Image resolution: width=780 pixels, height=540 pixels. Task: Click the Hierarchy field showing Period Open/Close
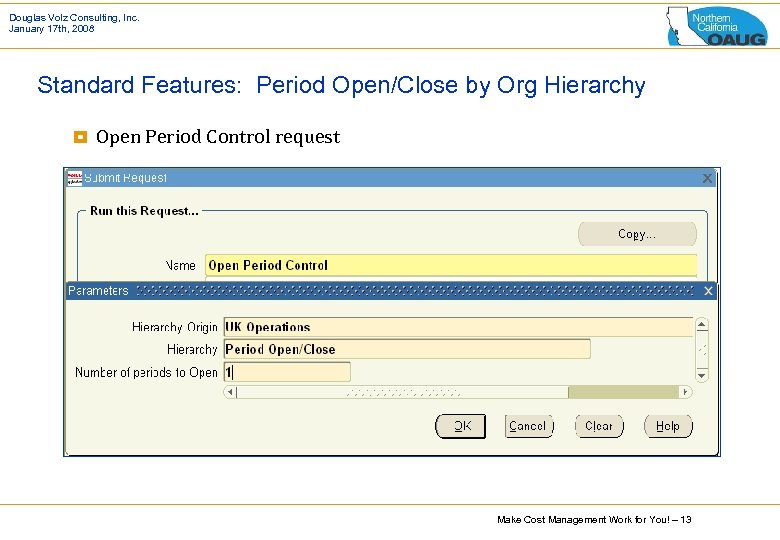point(407,349)
